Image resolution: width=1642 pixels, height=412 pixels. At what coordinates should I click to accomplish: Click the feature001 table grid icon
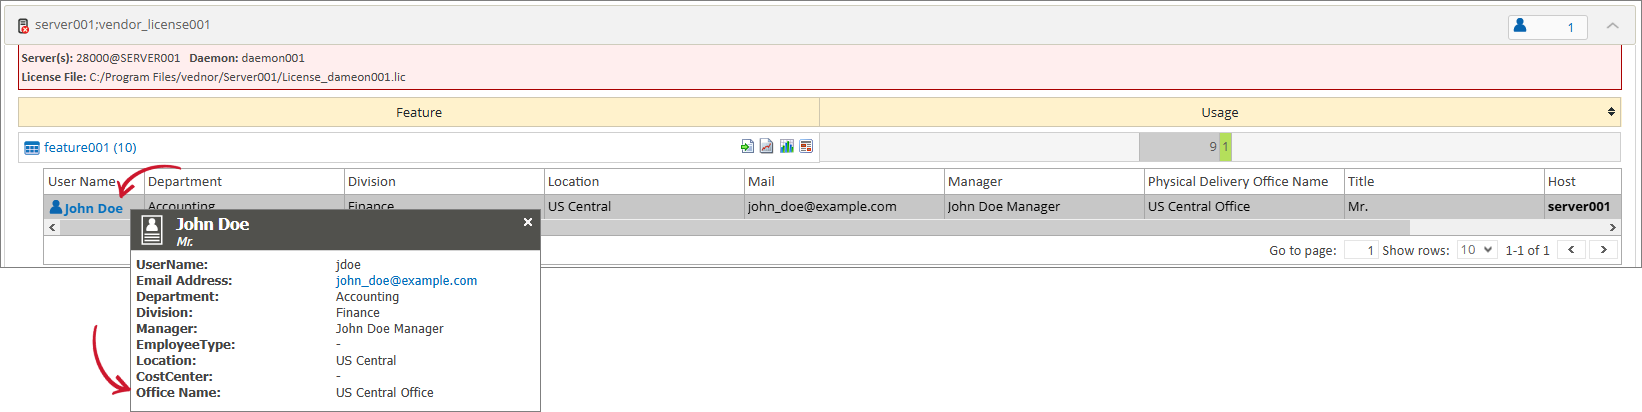tap(32, 148)
